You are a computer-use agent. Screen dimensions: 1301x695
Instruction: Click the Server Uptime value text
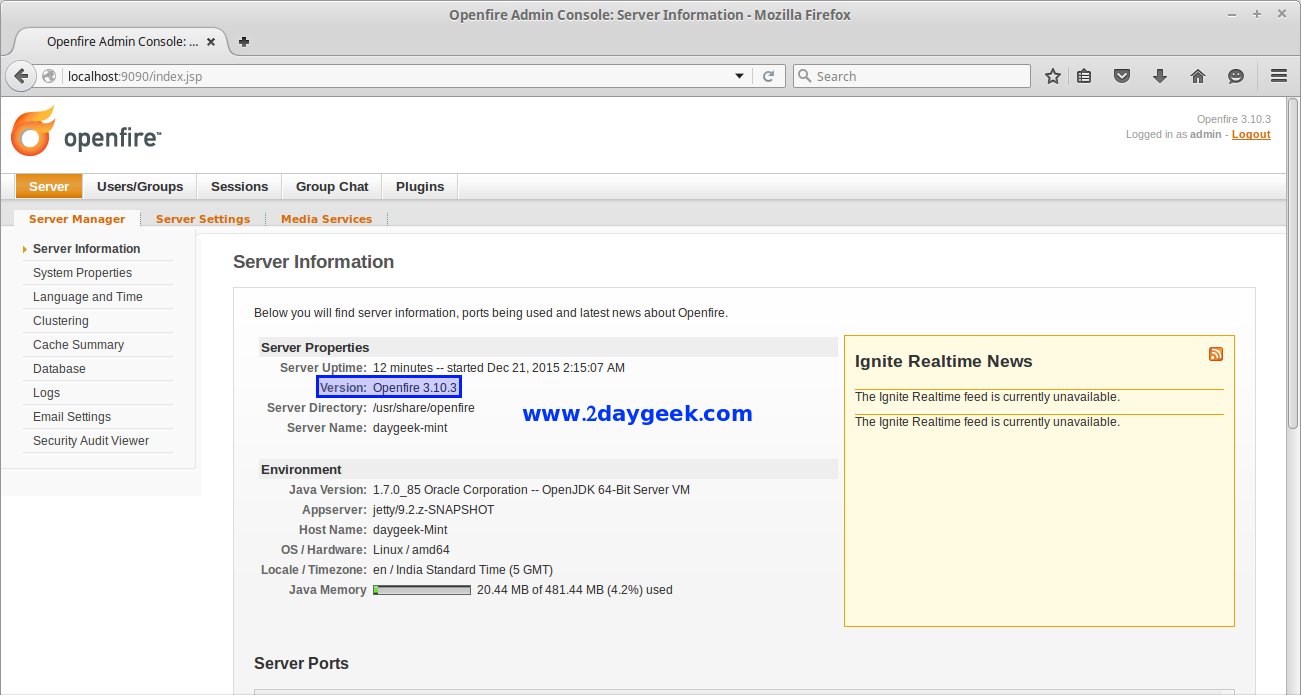pos(499,368)
